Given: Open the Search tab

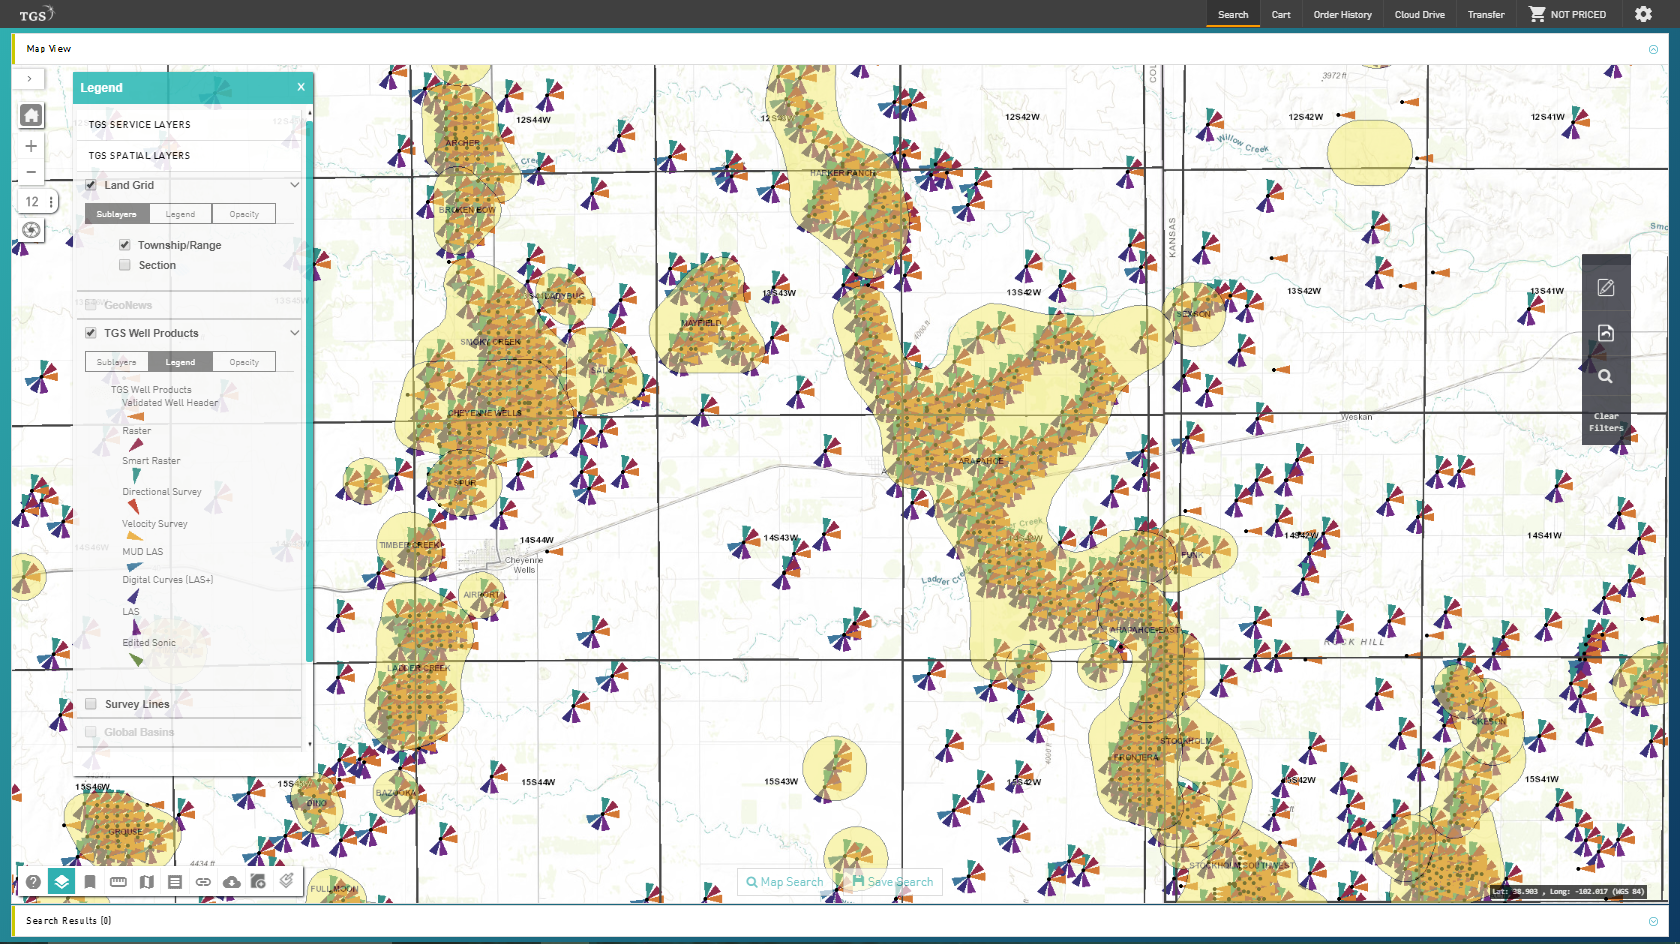Looking at the screenshot, I should click(1233, 14).
